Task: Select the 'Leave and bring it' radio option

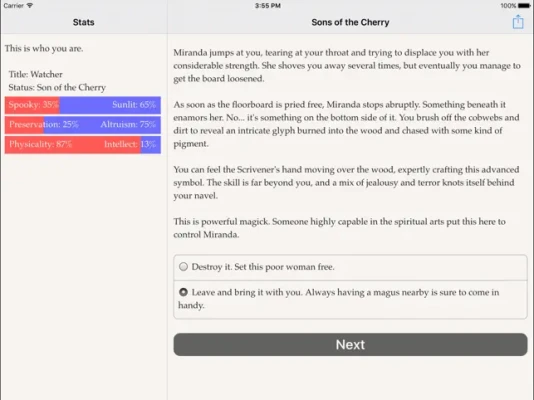Action: [x=350, y=299]
